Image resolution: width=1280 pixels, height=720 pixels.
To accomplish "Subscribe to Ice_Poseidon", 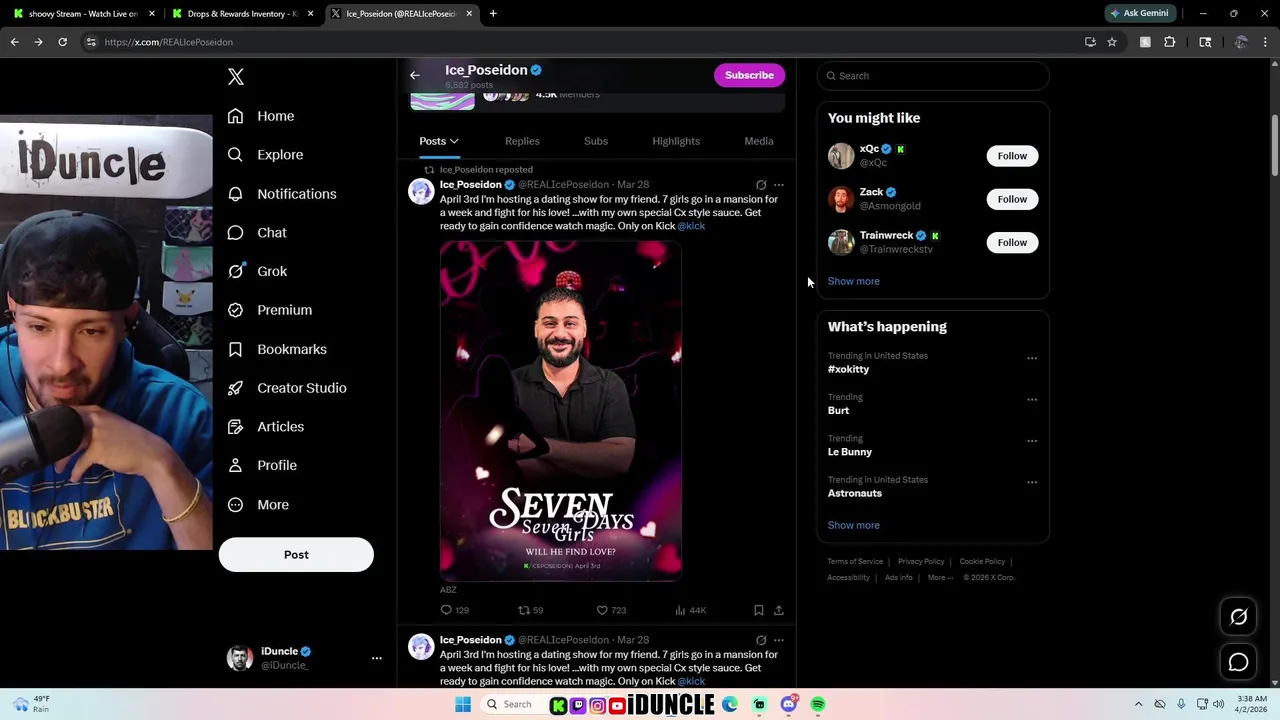I will tap(749, 75).
